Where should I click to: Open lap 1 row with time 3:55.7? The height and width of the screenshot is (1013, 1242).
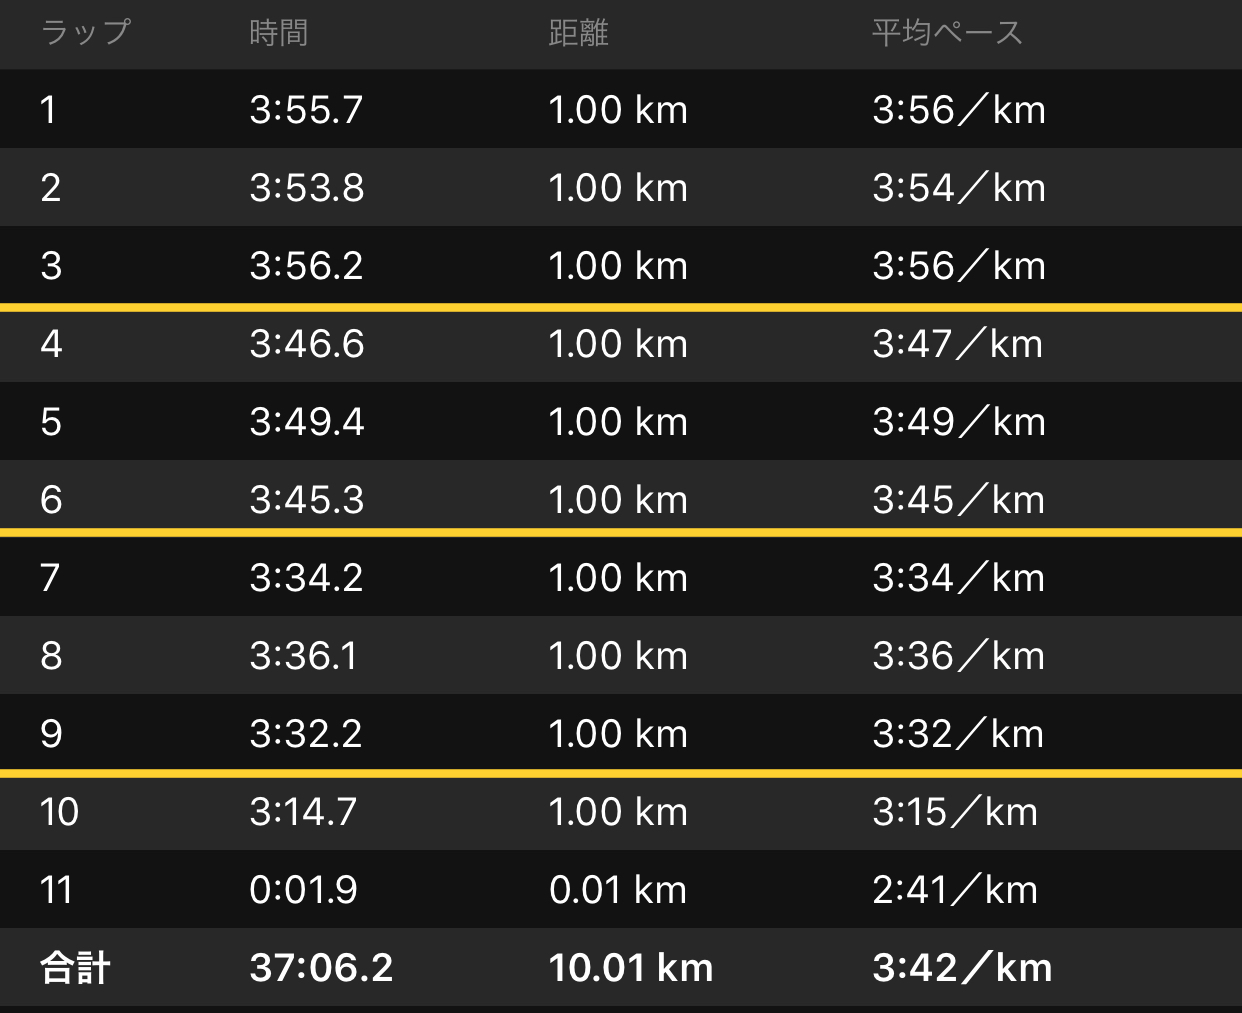click(621, 109)
